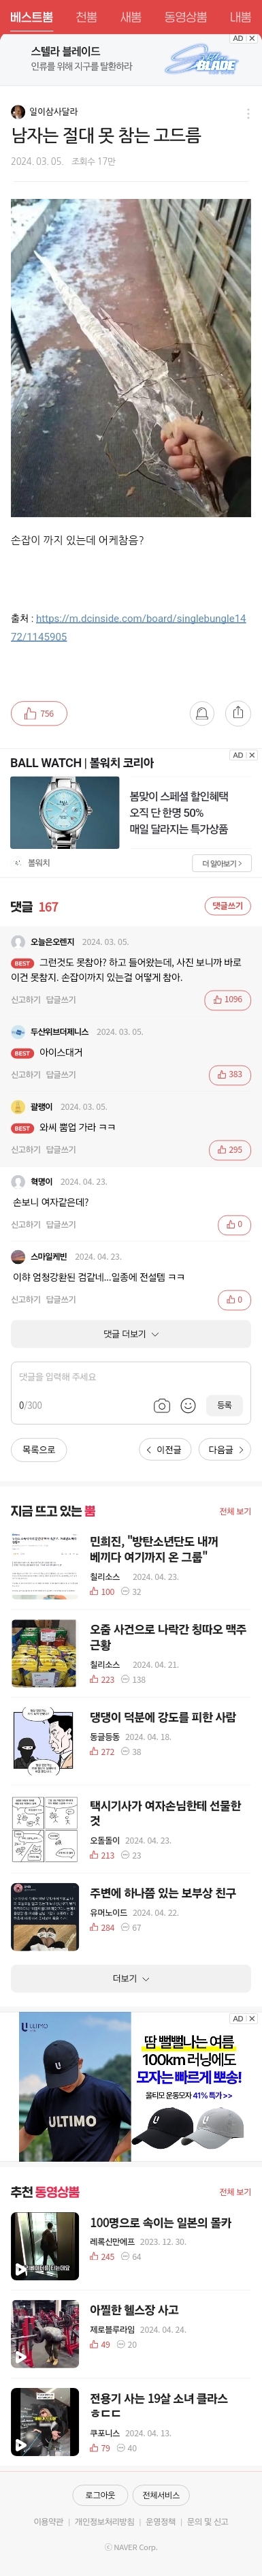Viewport: 262px width, 2576px height.
Task: Expand more comments with 댓글 더보기
Action: (x=131, y=1333)
